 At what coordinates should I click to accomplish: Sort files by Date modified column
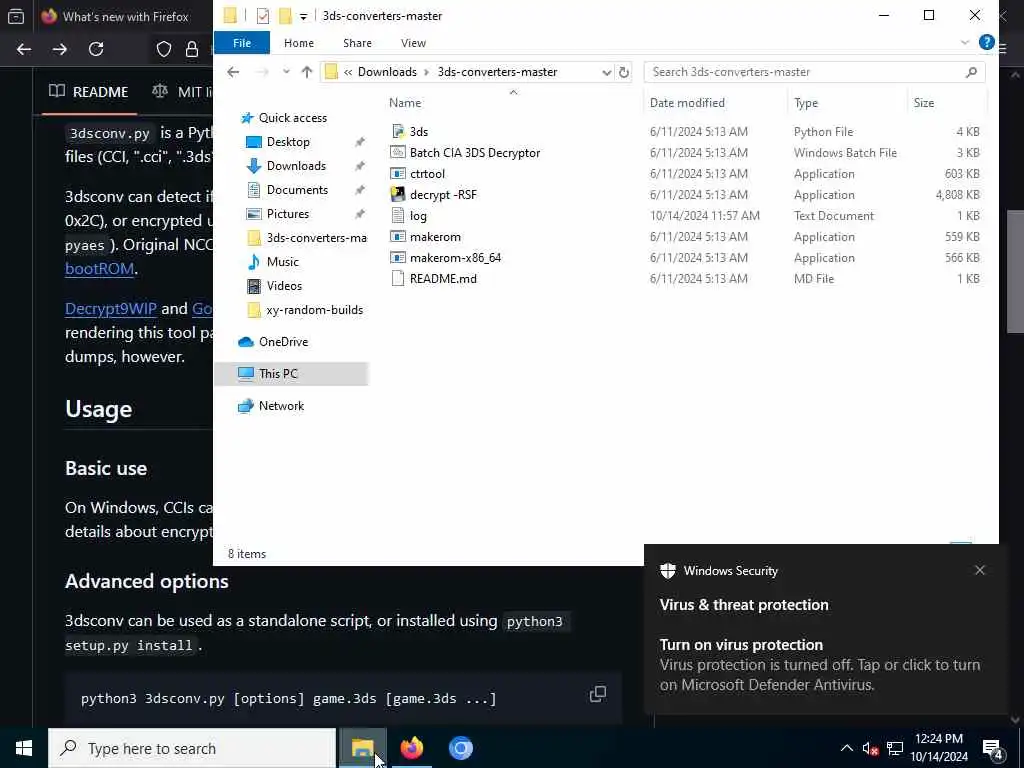(x=687, y=103)
